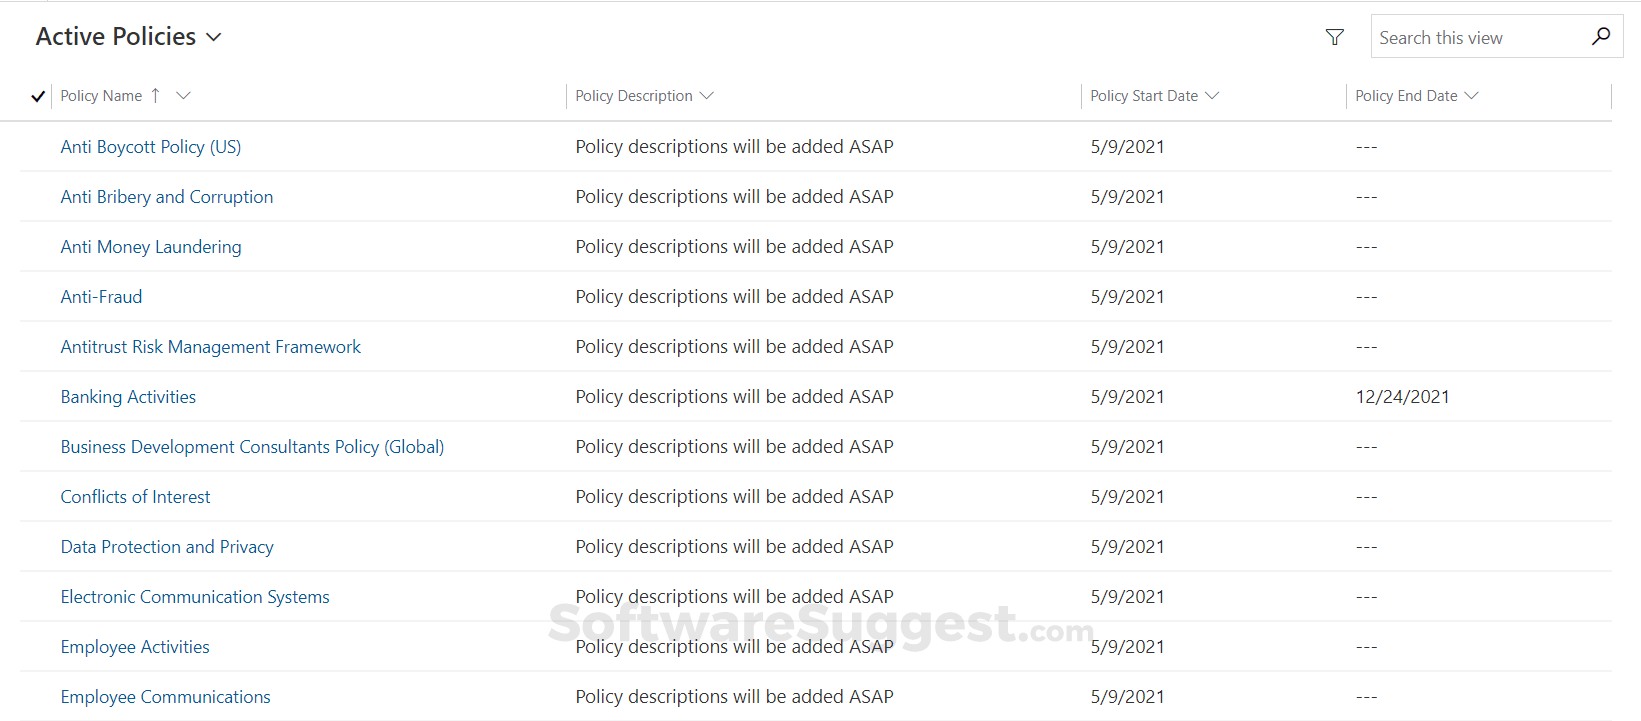The width and height of the screenshot is (1641, 721).
Task: Open the Conflicts of Interest policy
Action: pos(136,497)
